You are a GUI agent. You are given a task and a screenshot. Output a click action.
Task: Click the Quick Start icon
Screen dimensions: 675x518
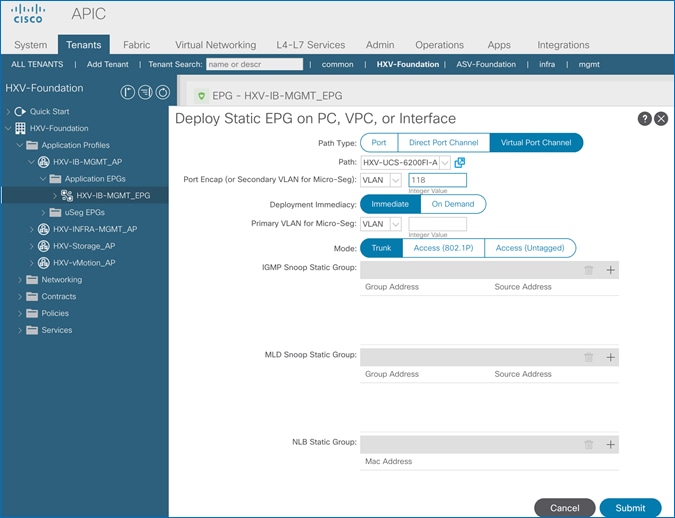[20, 112]
